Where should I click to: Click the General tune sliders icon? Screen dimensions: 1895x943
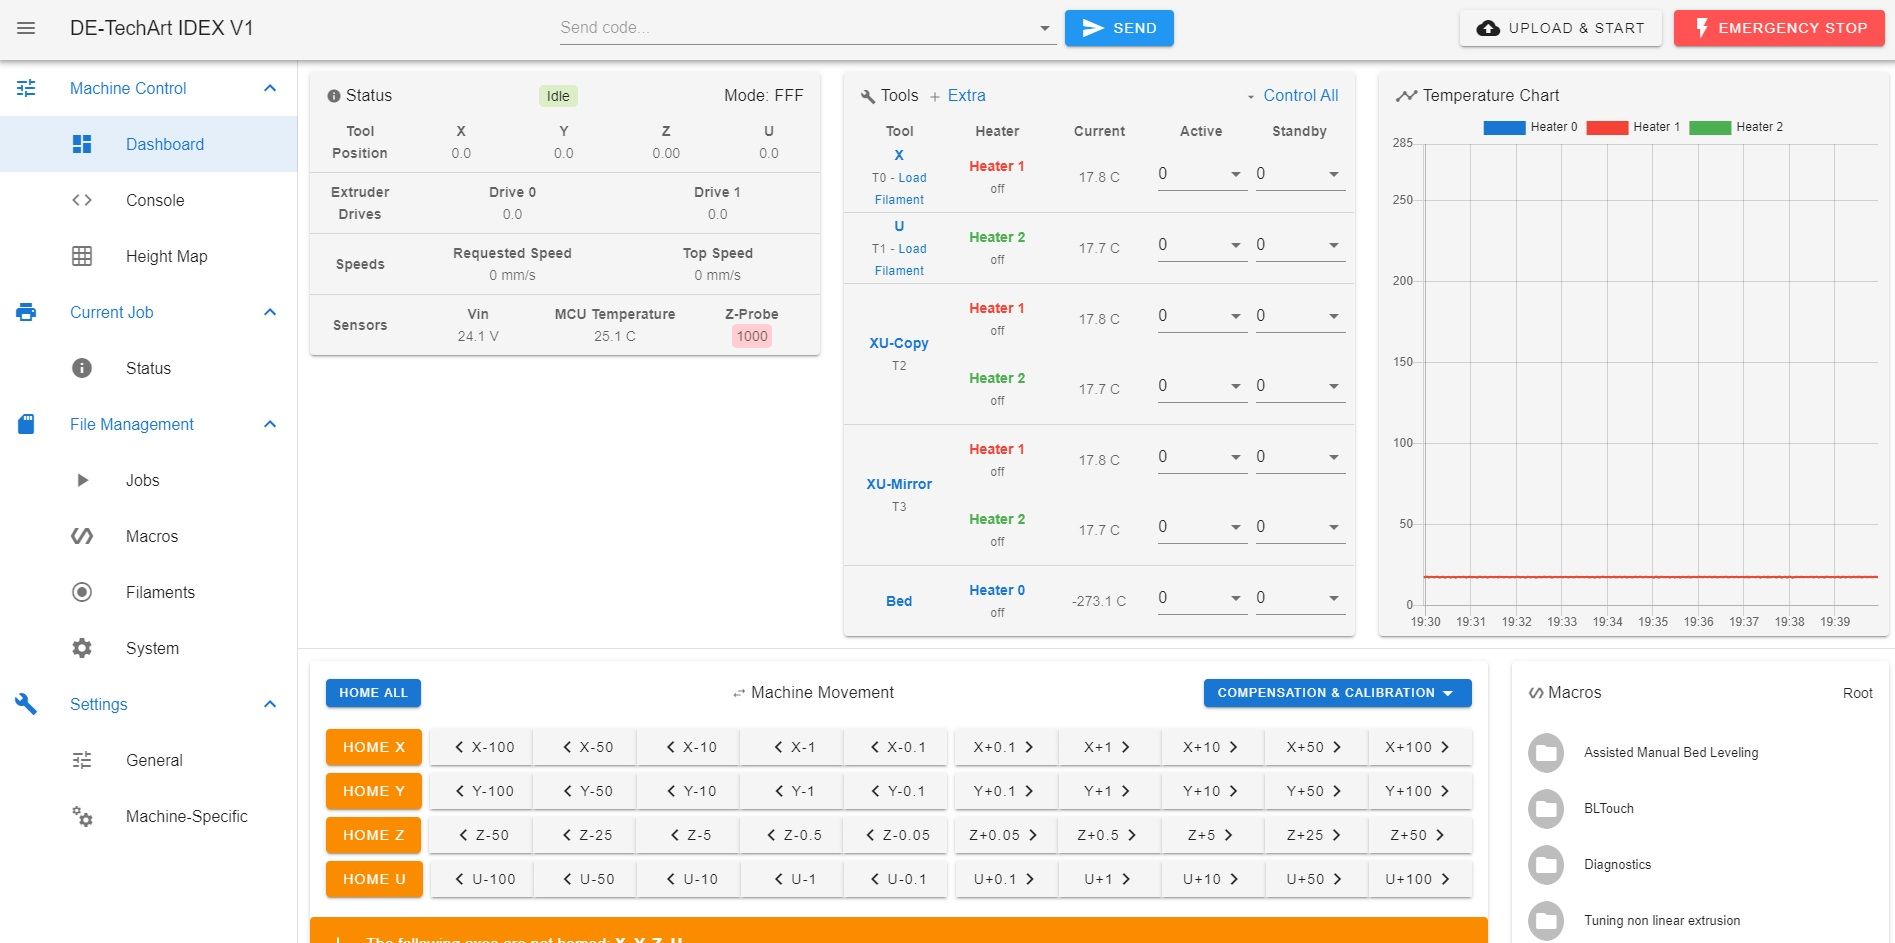[82, 760]
